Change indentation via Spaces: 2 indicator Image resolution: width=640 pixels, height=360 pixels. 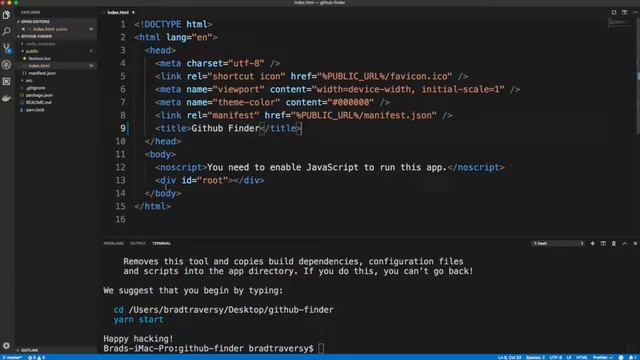tap(535, 357)
